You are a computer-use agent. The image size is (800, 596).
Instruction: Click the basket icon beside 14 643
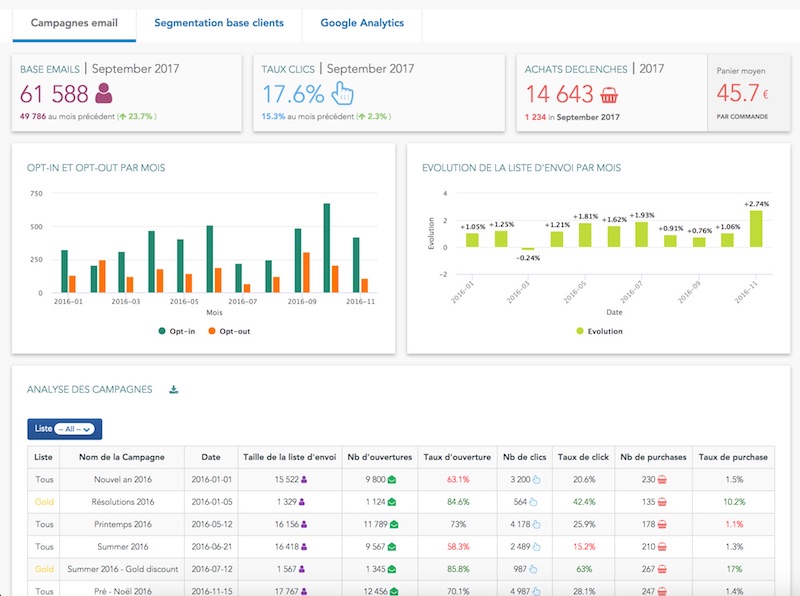pyautogui.click(x=609, y=95)
